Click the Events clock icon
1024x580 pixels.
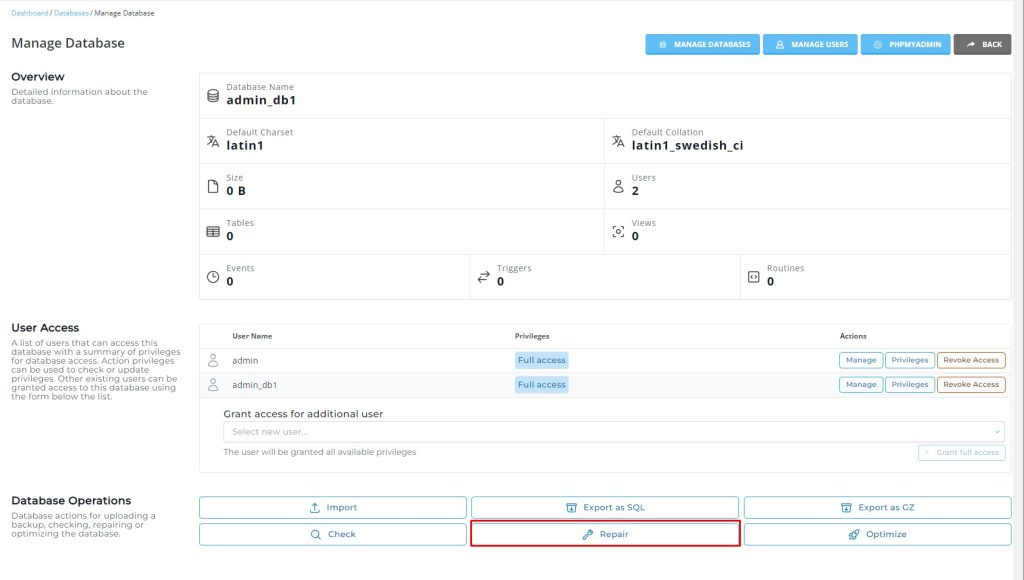coord(213,277)
